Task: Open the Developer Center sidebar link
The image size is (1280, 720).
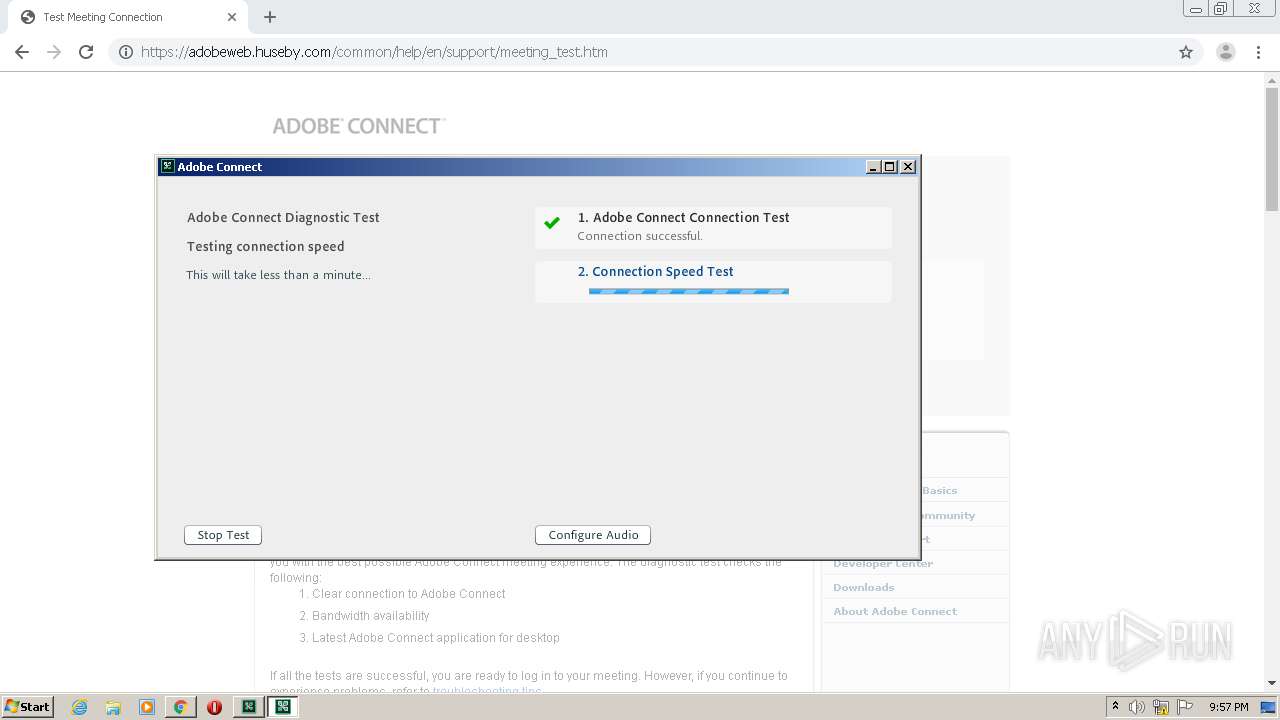Action: [883, 563]
